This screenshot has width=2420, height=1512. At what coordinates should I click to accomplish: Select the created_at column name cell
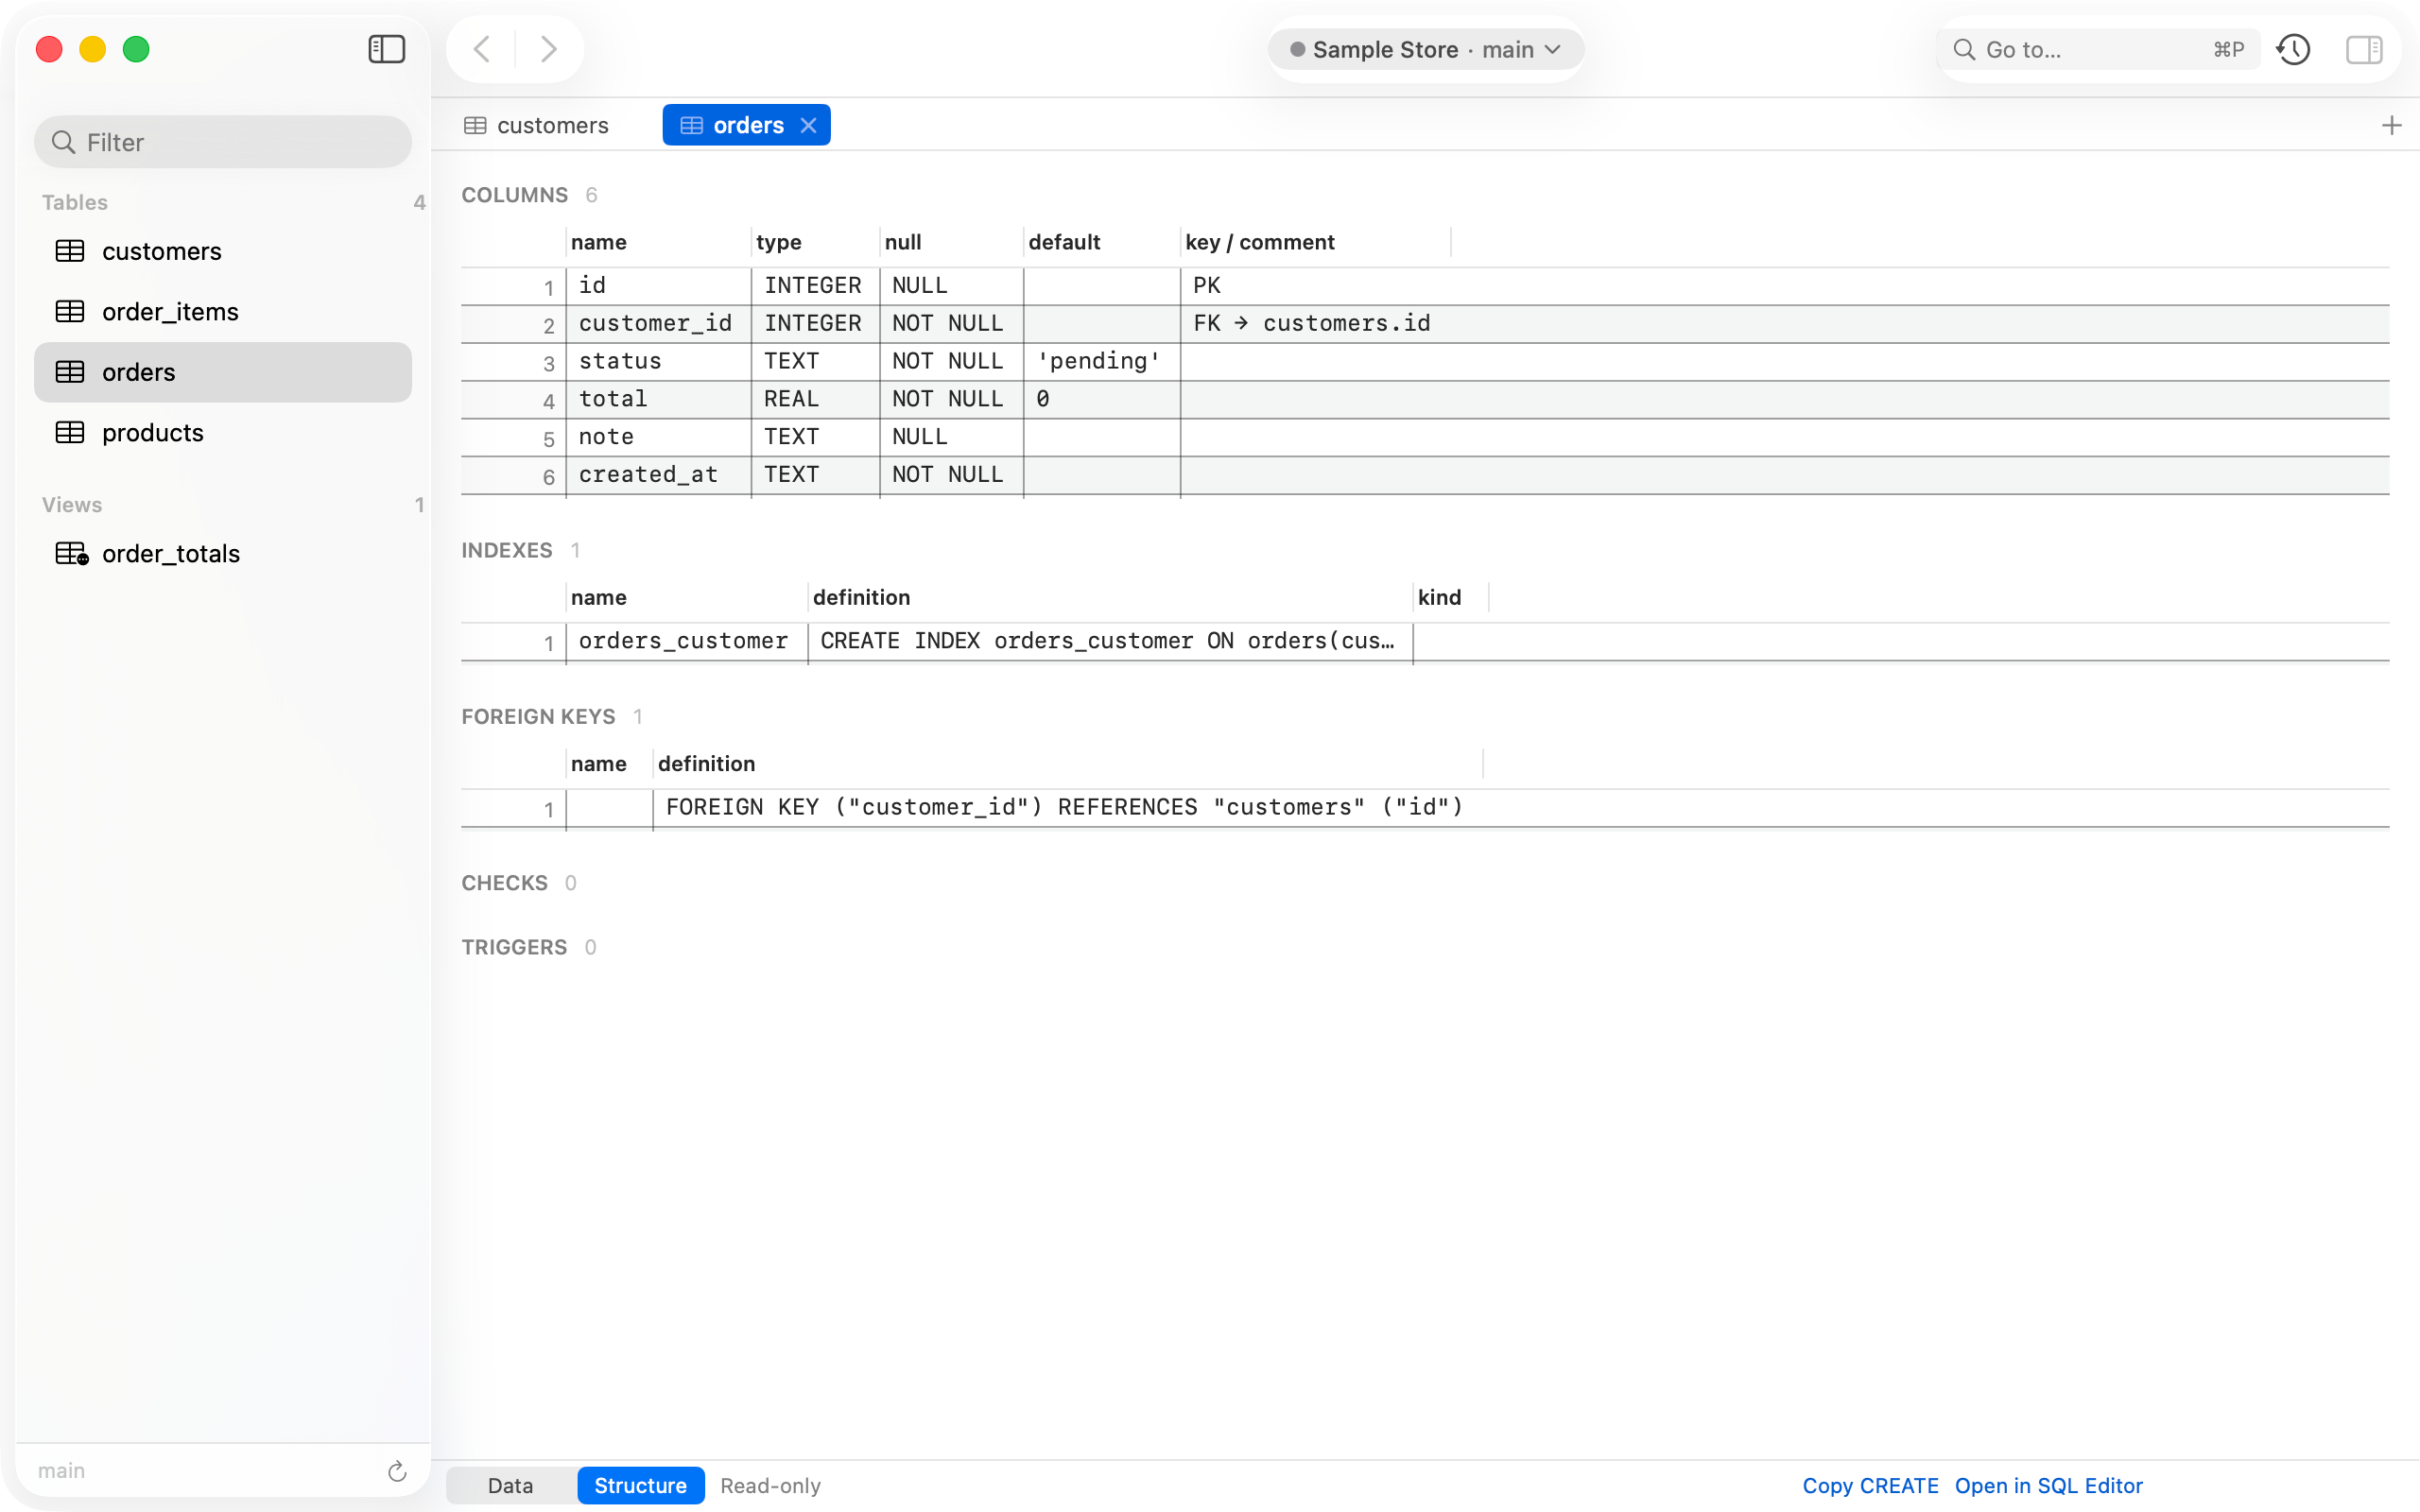tap(659, 474)
